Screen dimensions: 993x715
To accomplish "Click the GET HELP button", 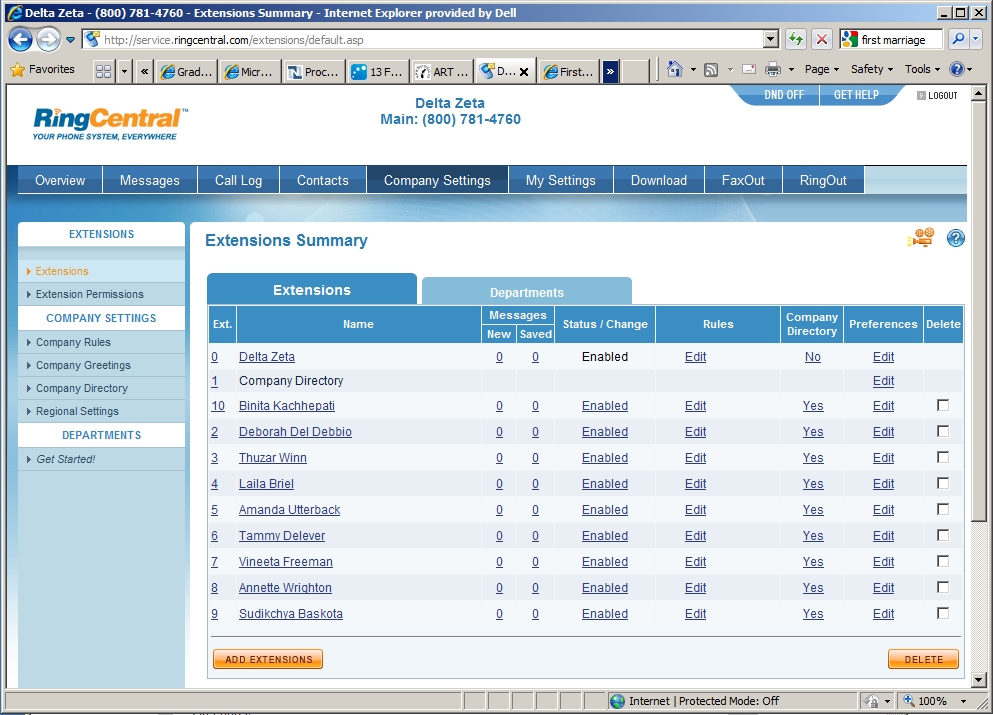I will 856,95.
